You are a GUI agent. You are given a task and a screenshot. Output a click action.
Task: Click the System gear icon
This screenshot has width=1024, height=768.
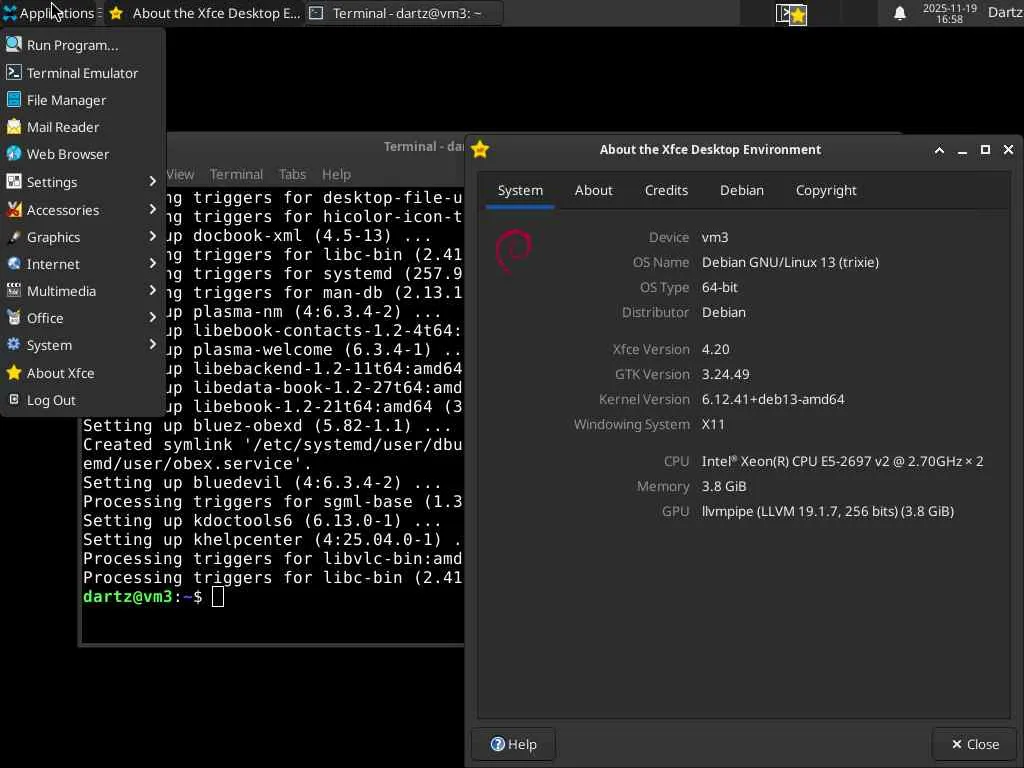[14, 345]
